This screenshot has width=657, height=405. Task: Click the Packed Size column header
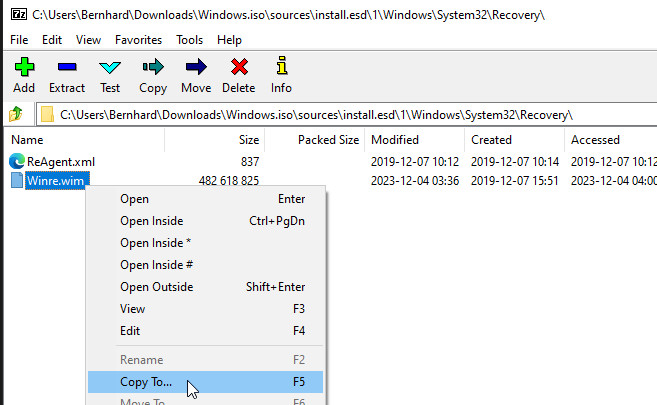329,140
